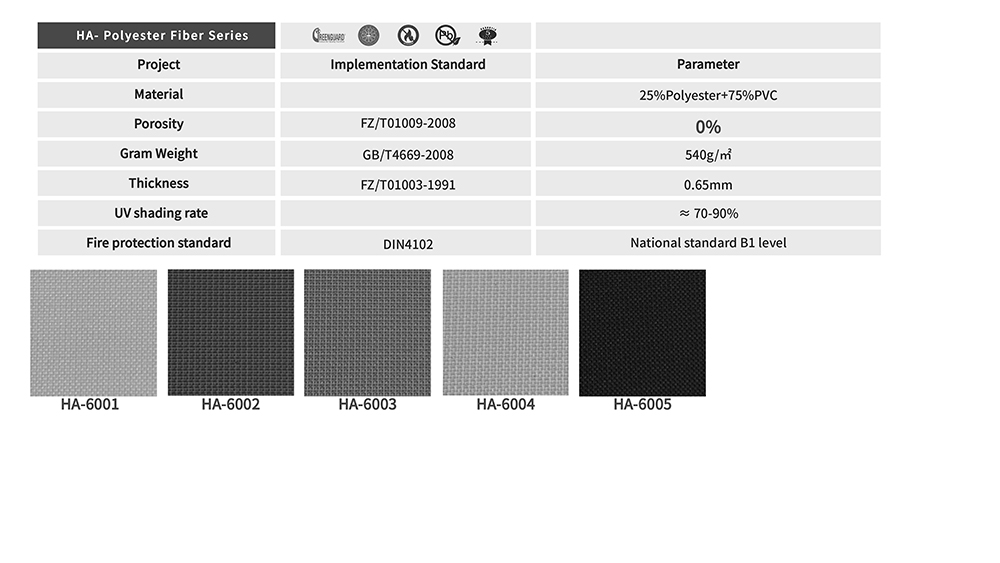Click the HA-6005 label text
Screen dimensions: 1000x563
pos(642,405)
